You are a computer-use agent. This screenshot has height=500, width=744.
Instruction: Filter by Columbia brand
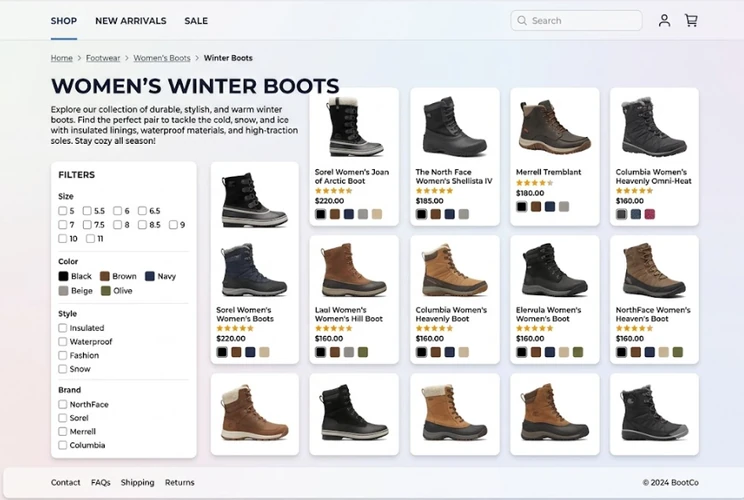[63, 445]
